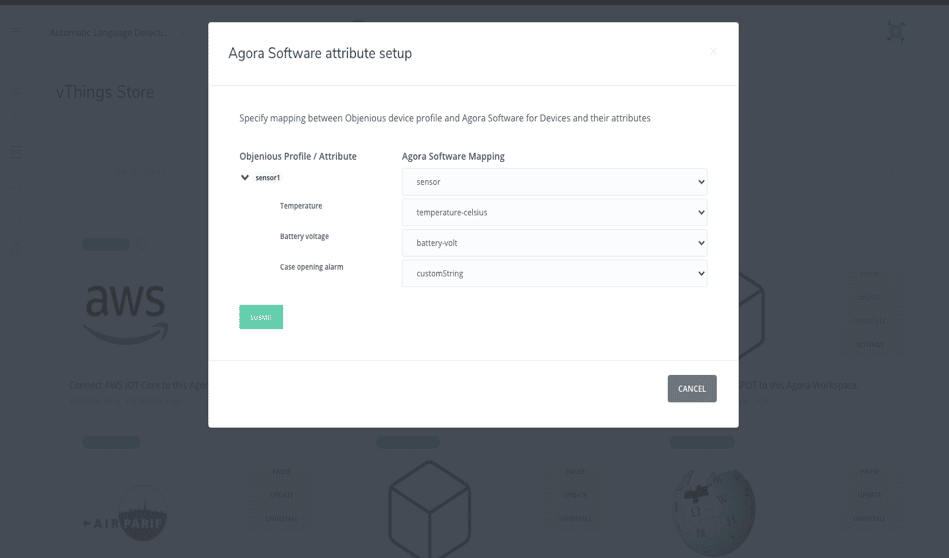Click UNINSTALL on the bottom middle cube card
Image resolution: width=949 pixels, height=558 pixels.
click(576, 519)
